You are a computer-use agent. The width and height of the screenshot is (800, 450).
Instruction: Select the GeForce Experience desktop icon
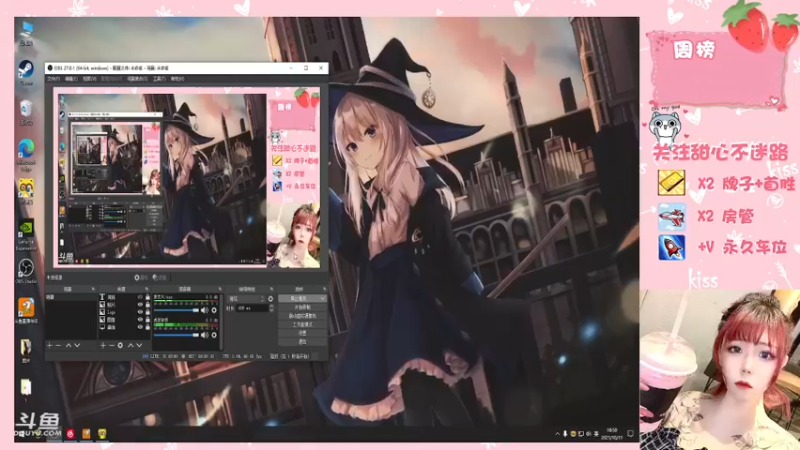[x=26, y=235]
